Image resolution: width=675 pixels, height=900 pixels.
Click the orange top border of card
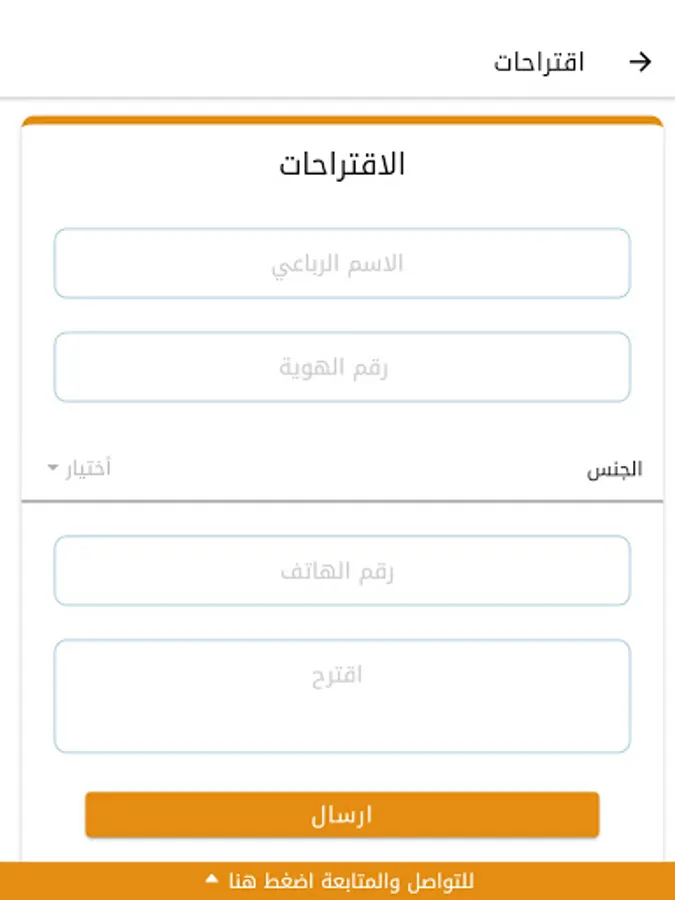[342, 120]
